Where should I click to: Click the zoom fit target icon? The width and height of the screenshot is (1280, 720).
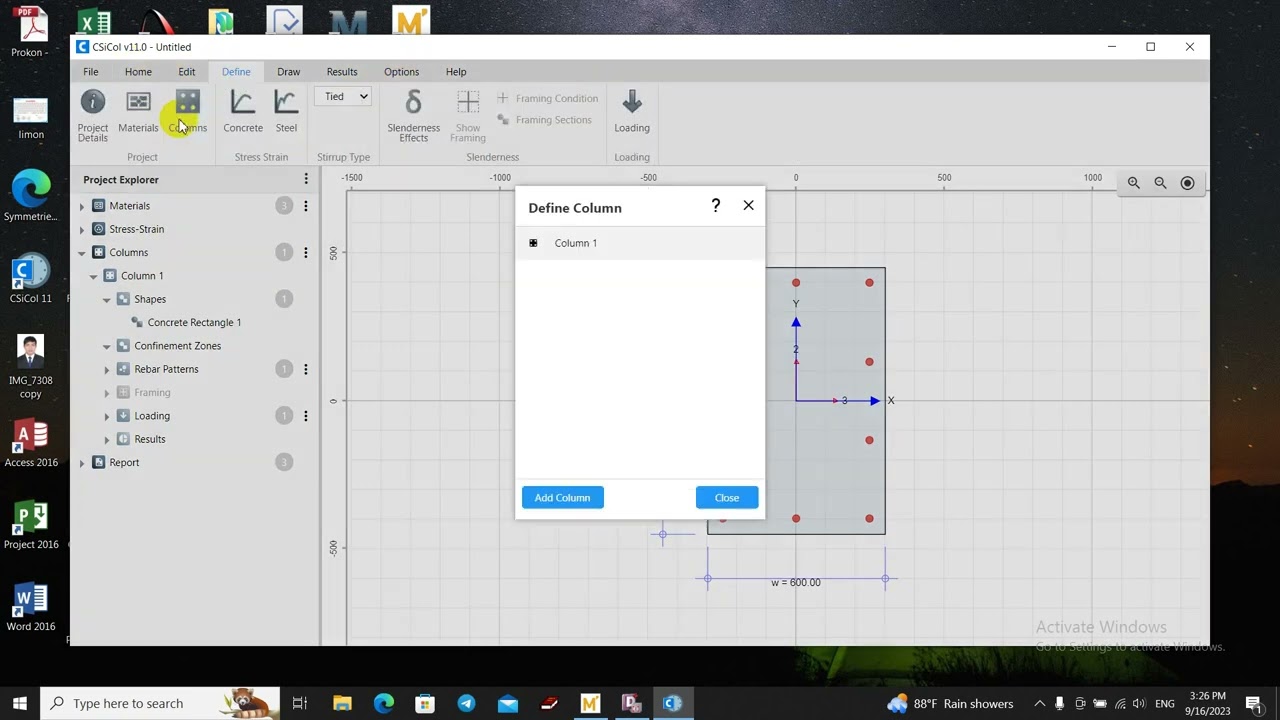pyautogui.click(x=1187, y=183)
